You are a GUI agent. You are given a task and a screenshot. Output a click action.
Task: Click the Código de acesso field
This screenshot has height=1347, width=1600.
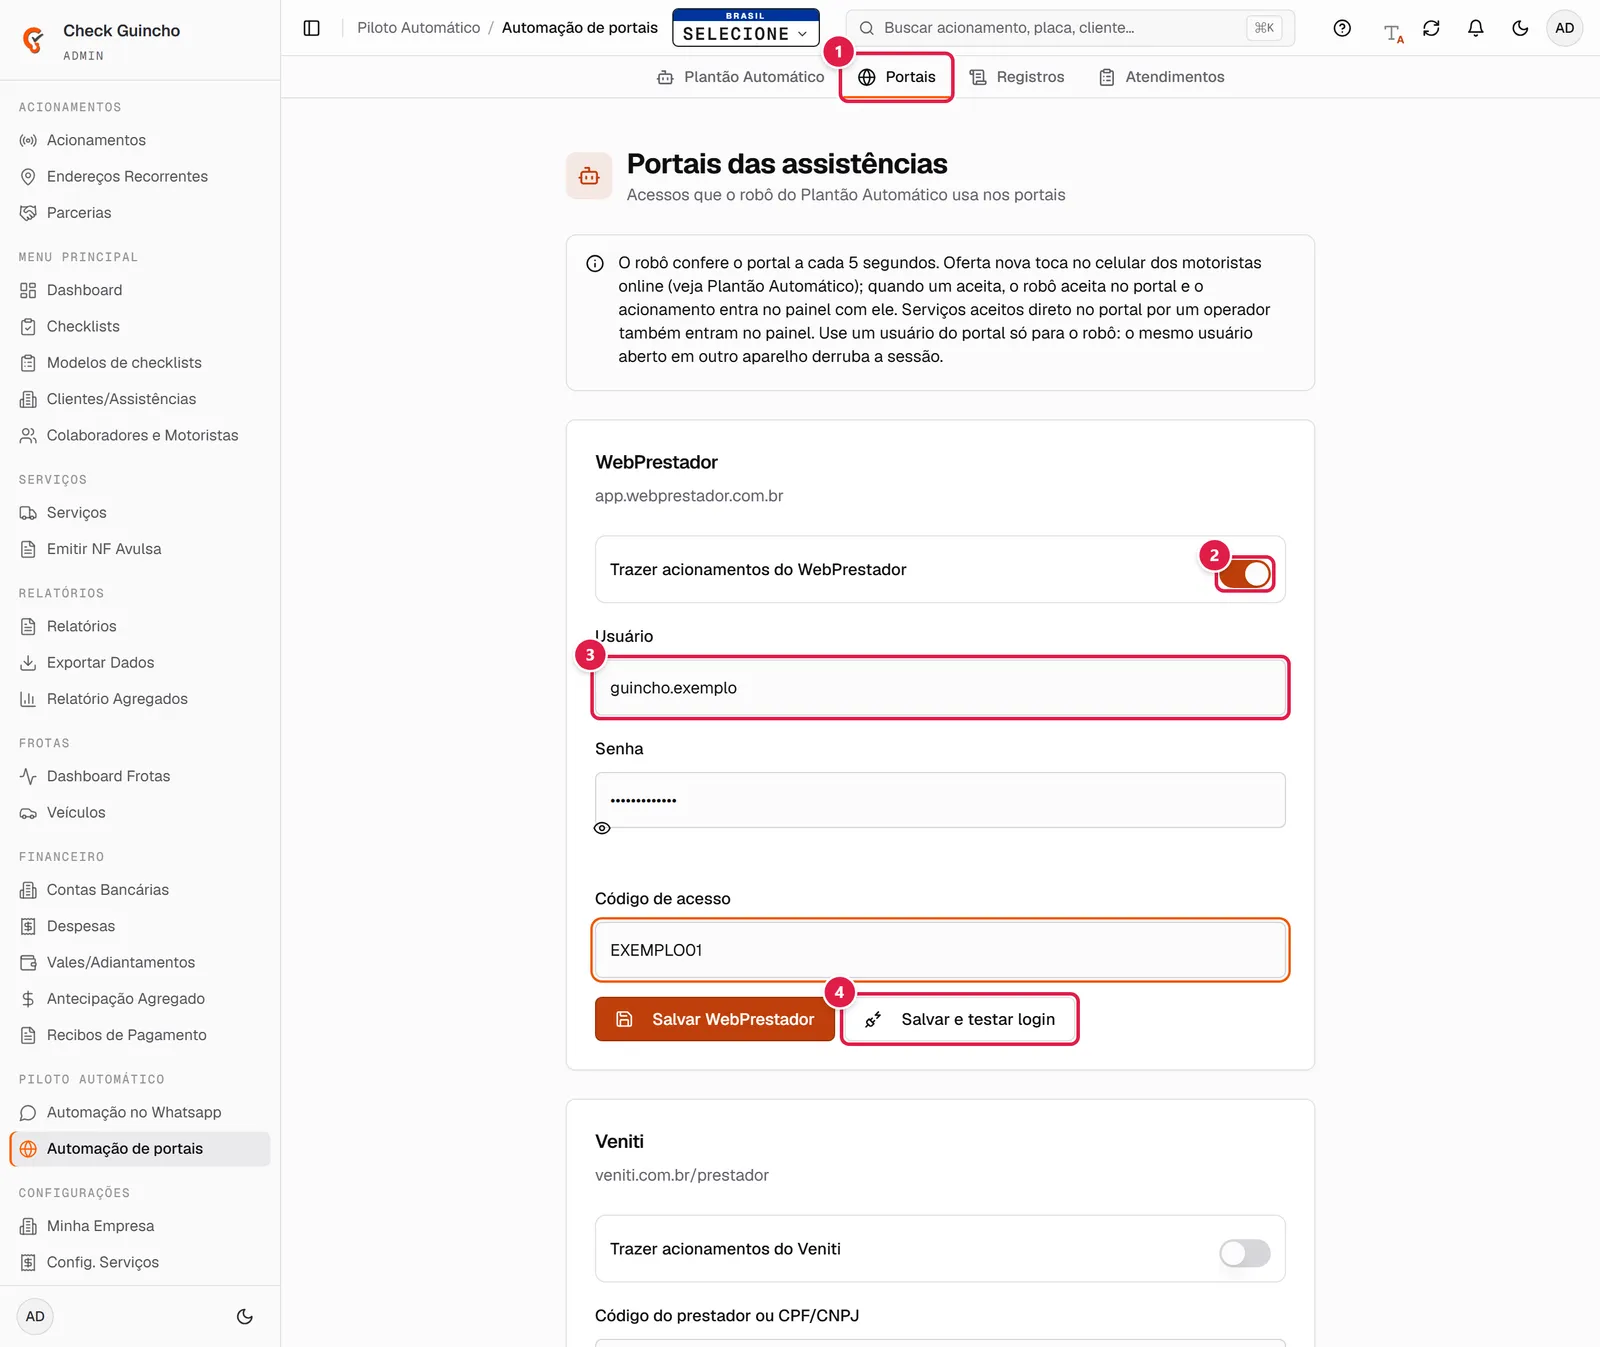(x=940, y=950)
